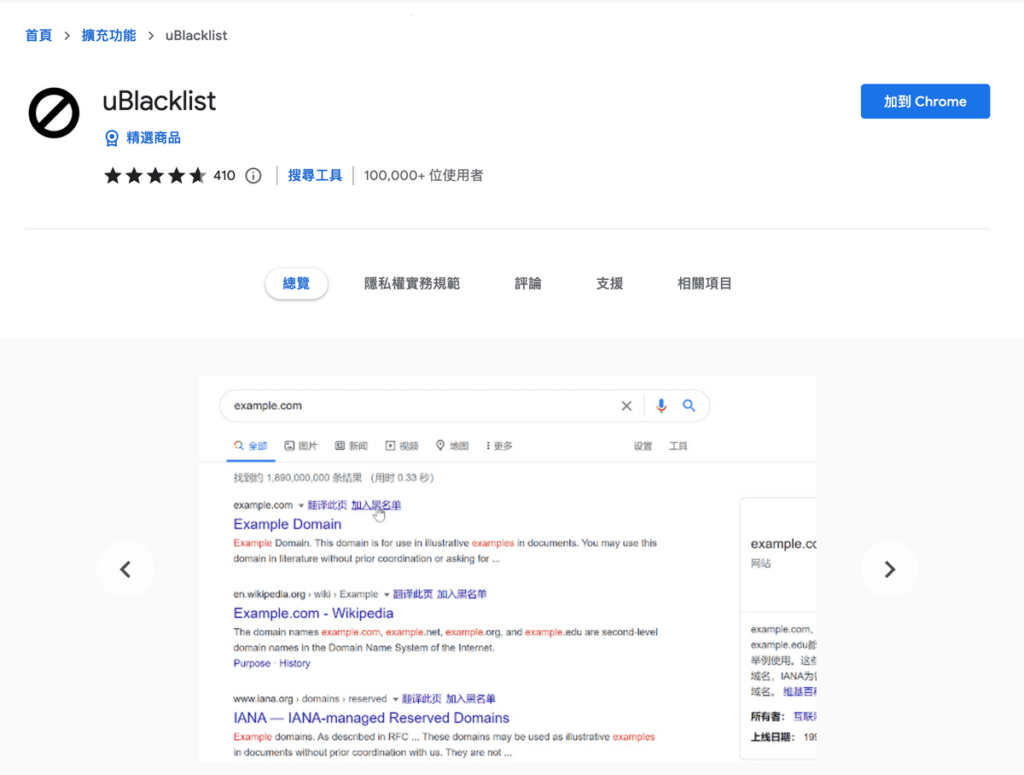The image size is (1024, 775).
Task: Click 翻译此页 beside en.wikipedia.org result
Action: point(413,594)
